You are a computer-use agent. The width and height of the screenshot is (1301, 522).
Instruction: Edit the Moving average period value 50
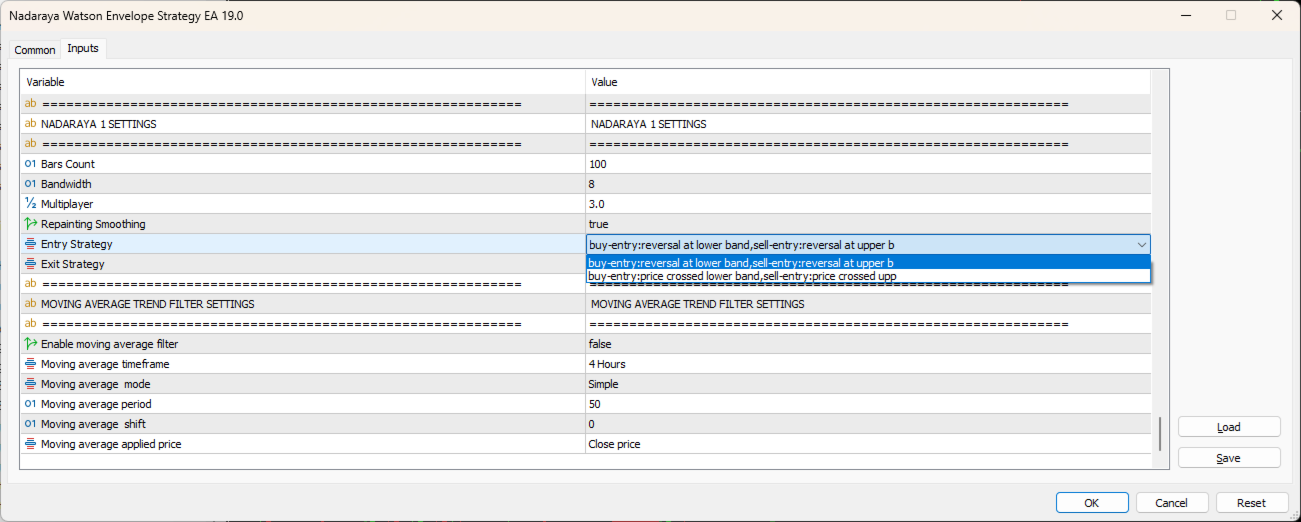tap(868, 404)
